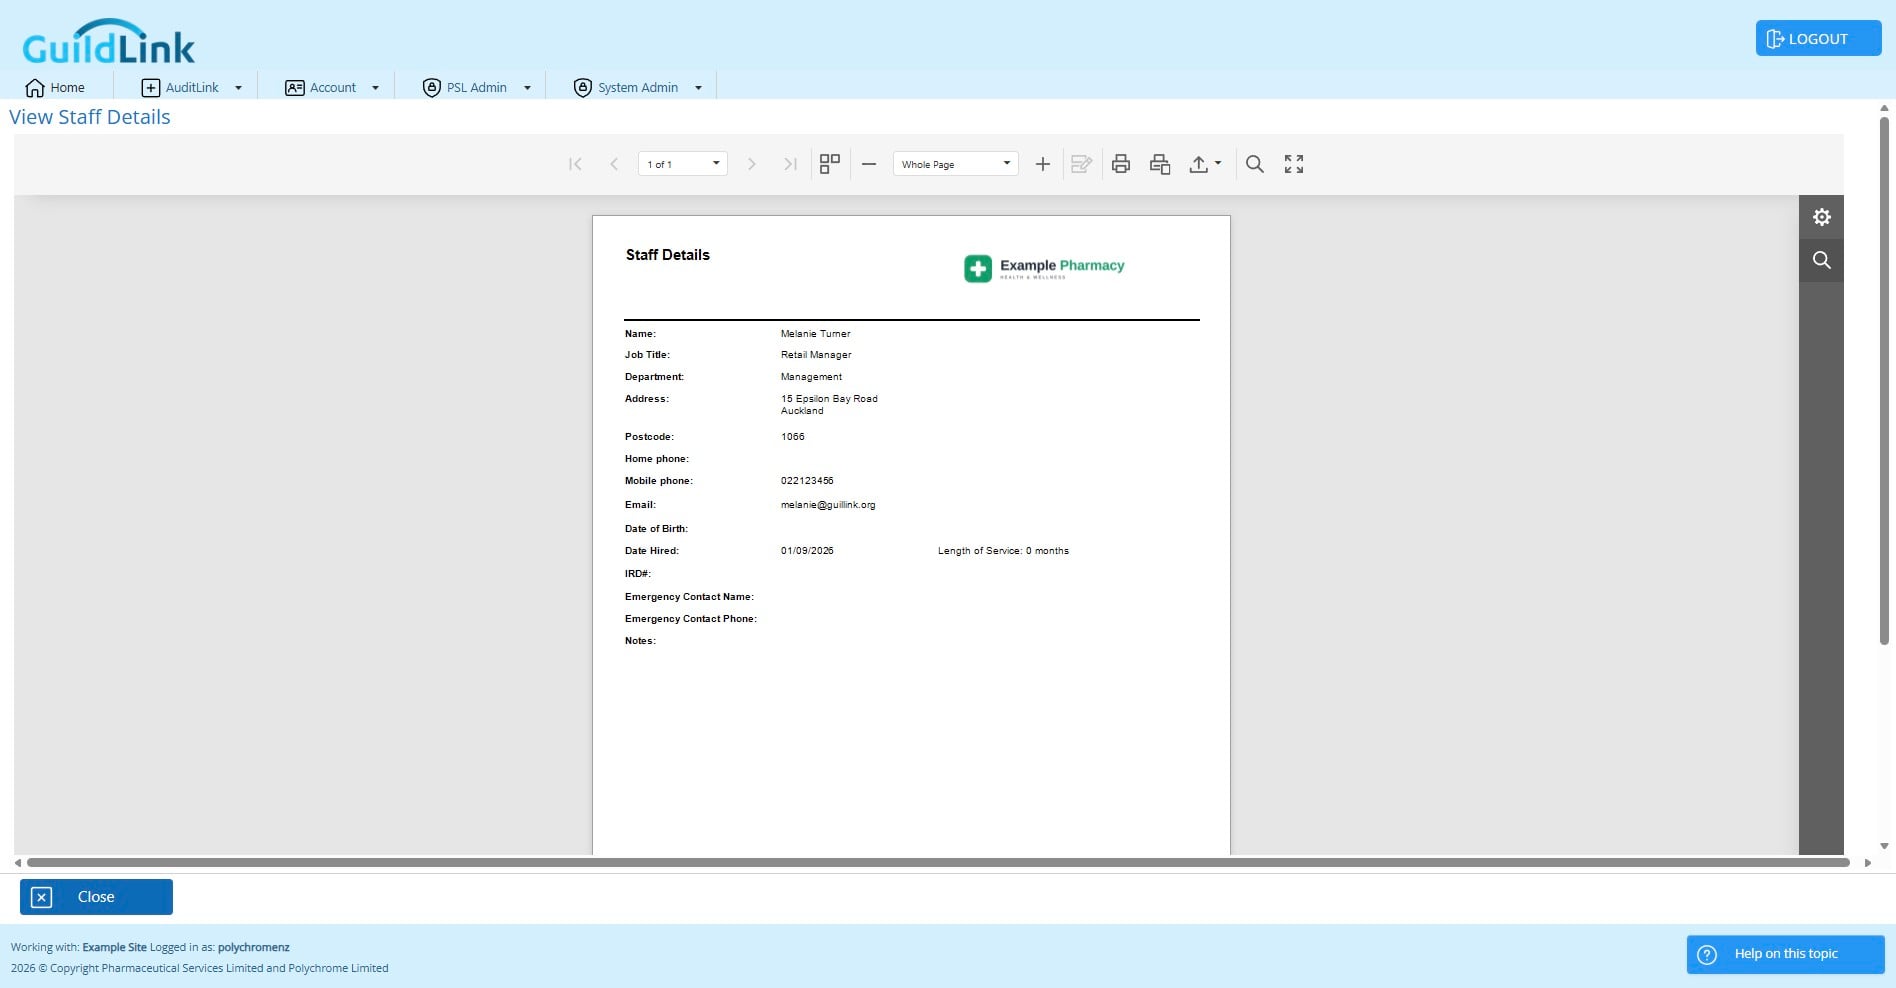Click the mobile phone number 022123456

pyautogui.click(x=807, y=481)
